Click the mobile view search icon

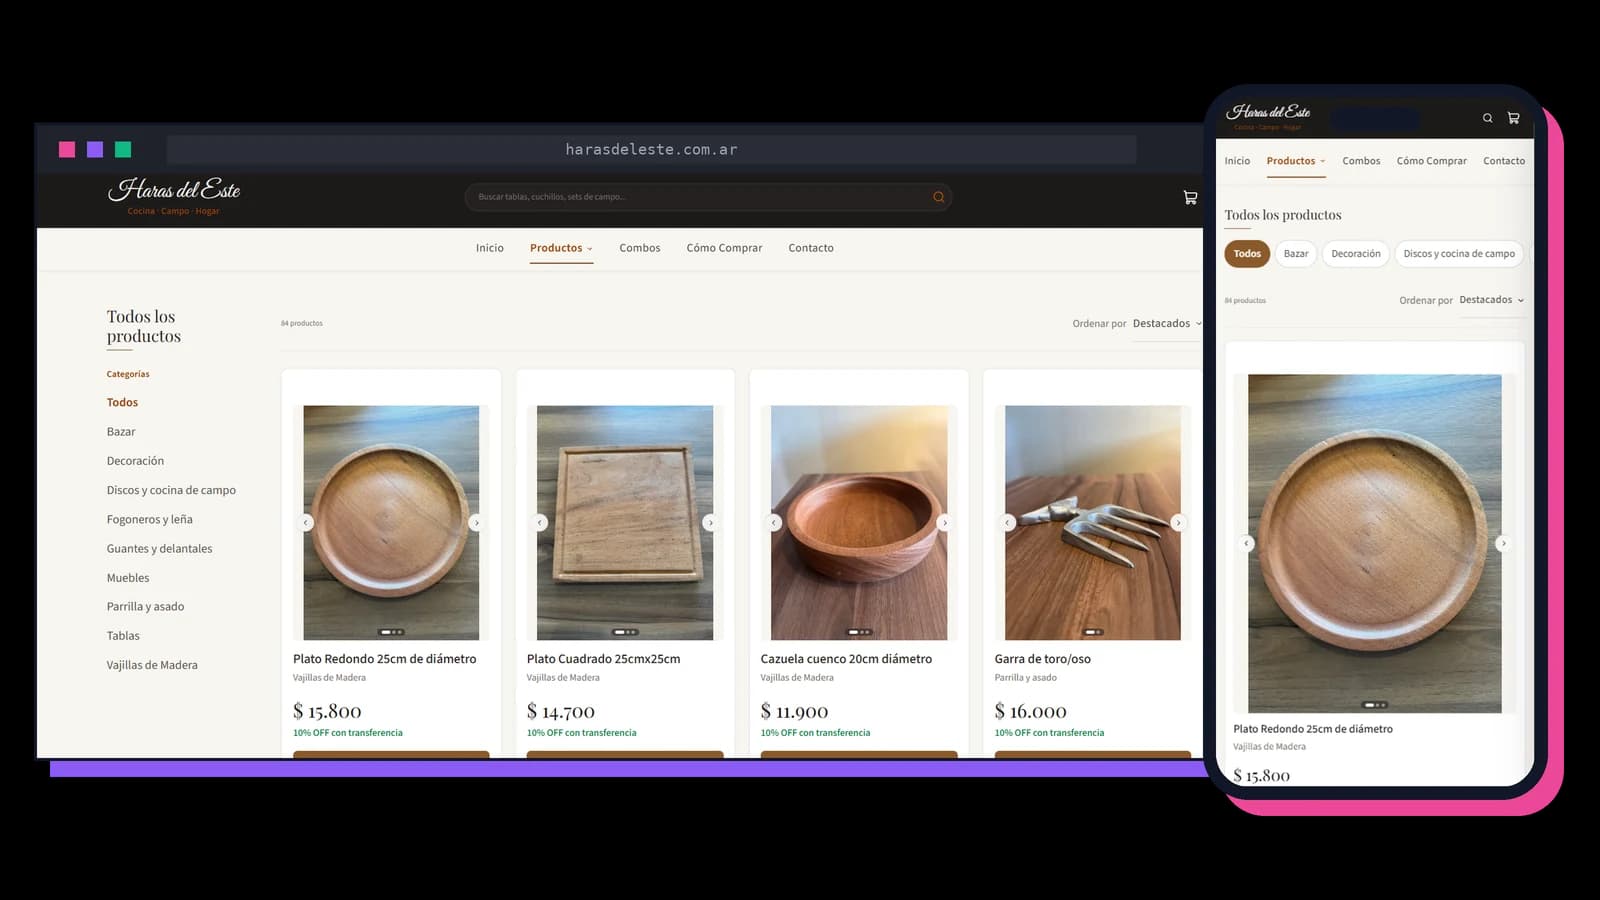pyautogui.click(x=1487, y=118)
